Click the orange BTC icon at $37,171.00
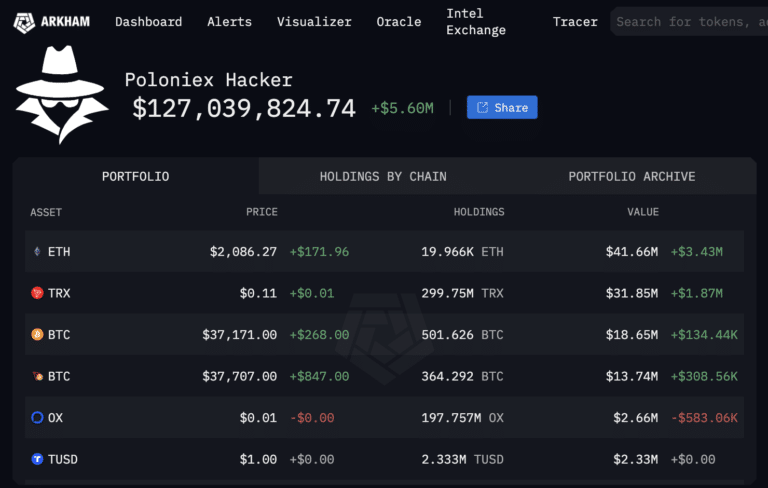 click(x=37, y=335)
